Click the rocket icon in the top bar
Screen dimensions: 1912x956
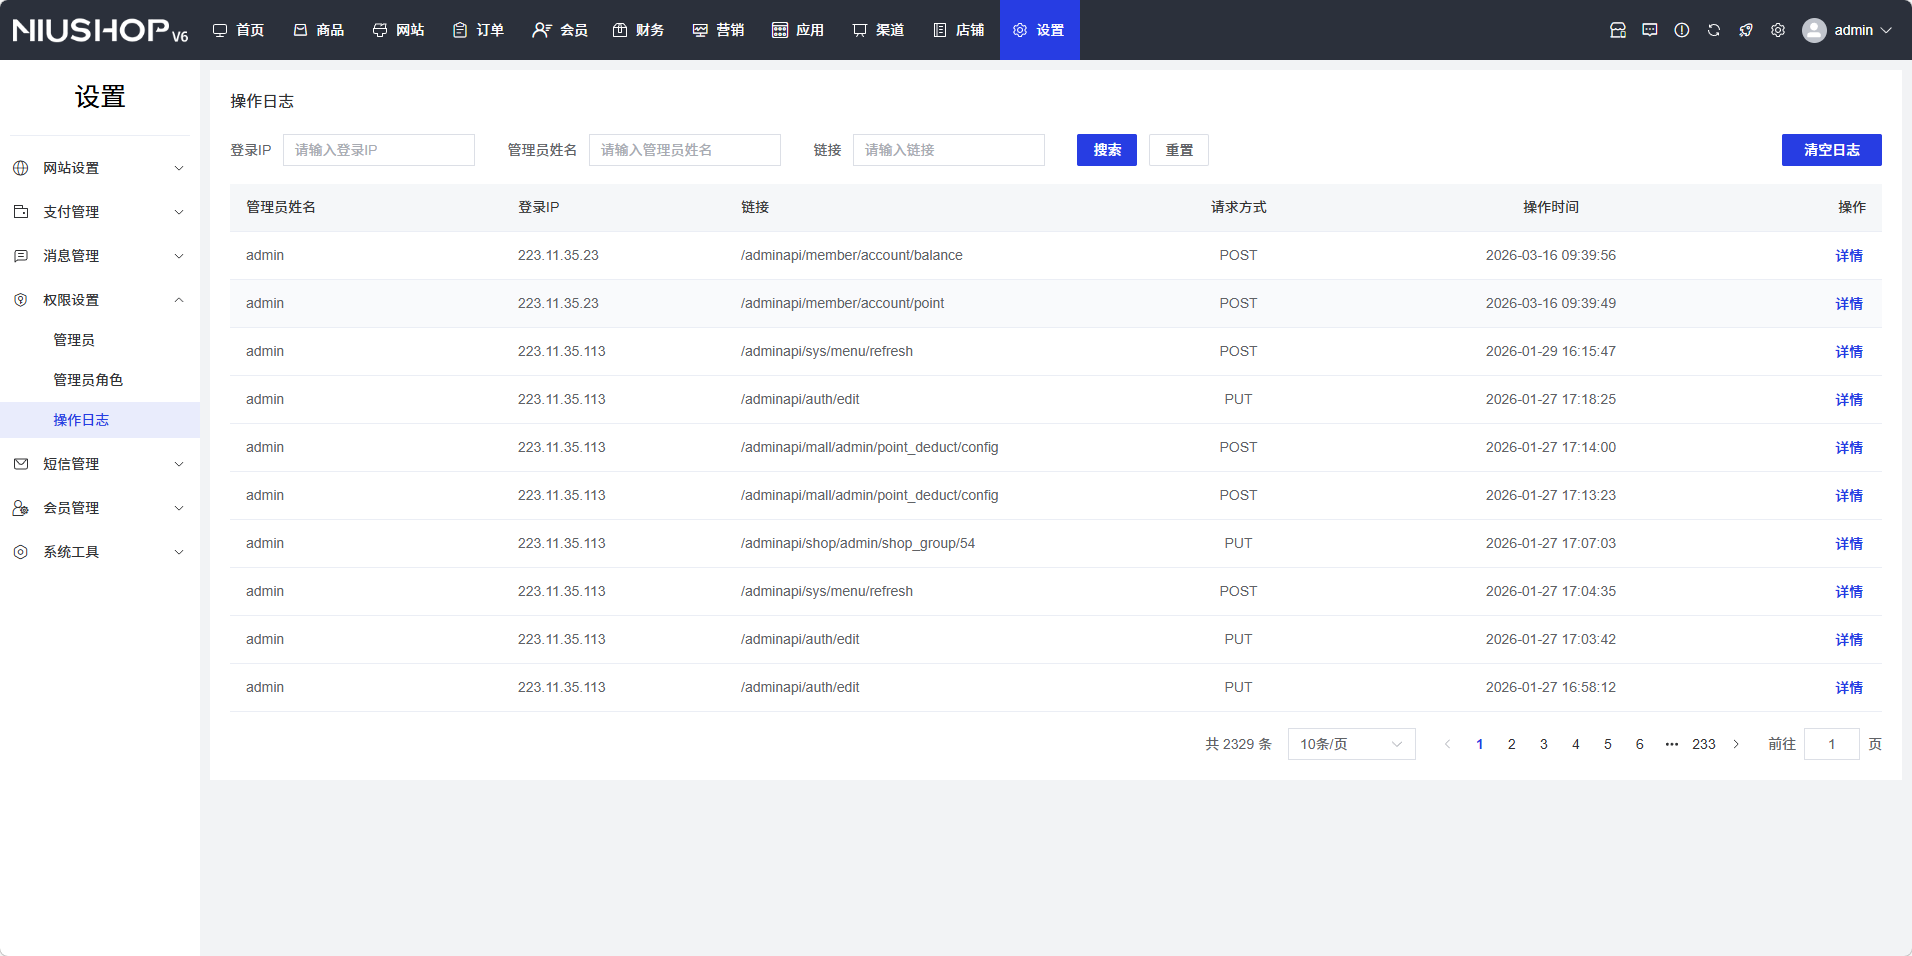[1746, 30]
